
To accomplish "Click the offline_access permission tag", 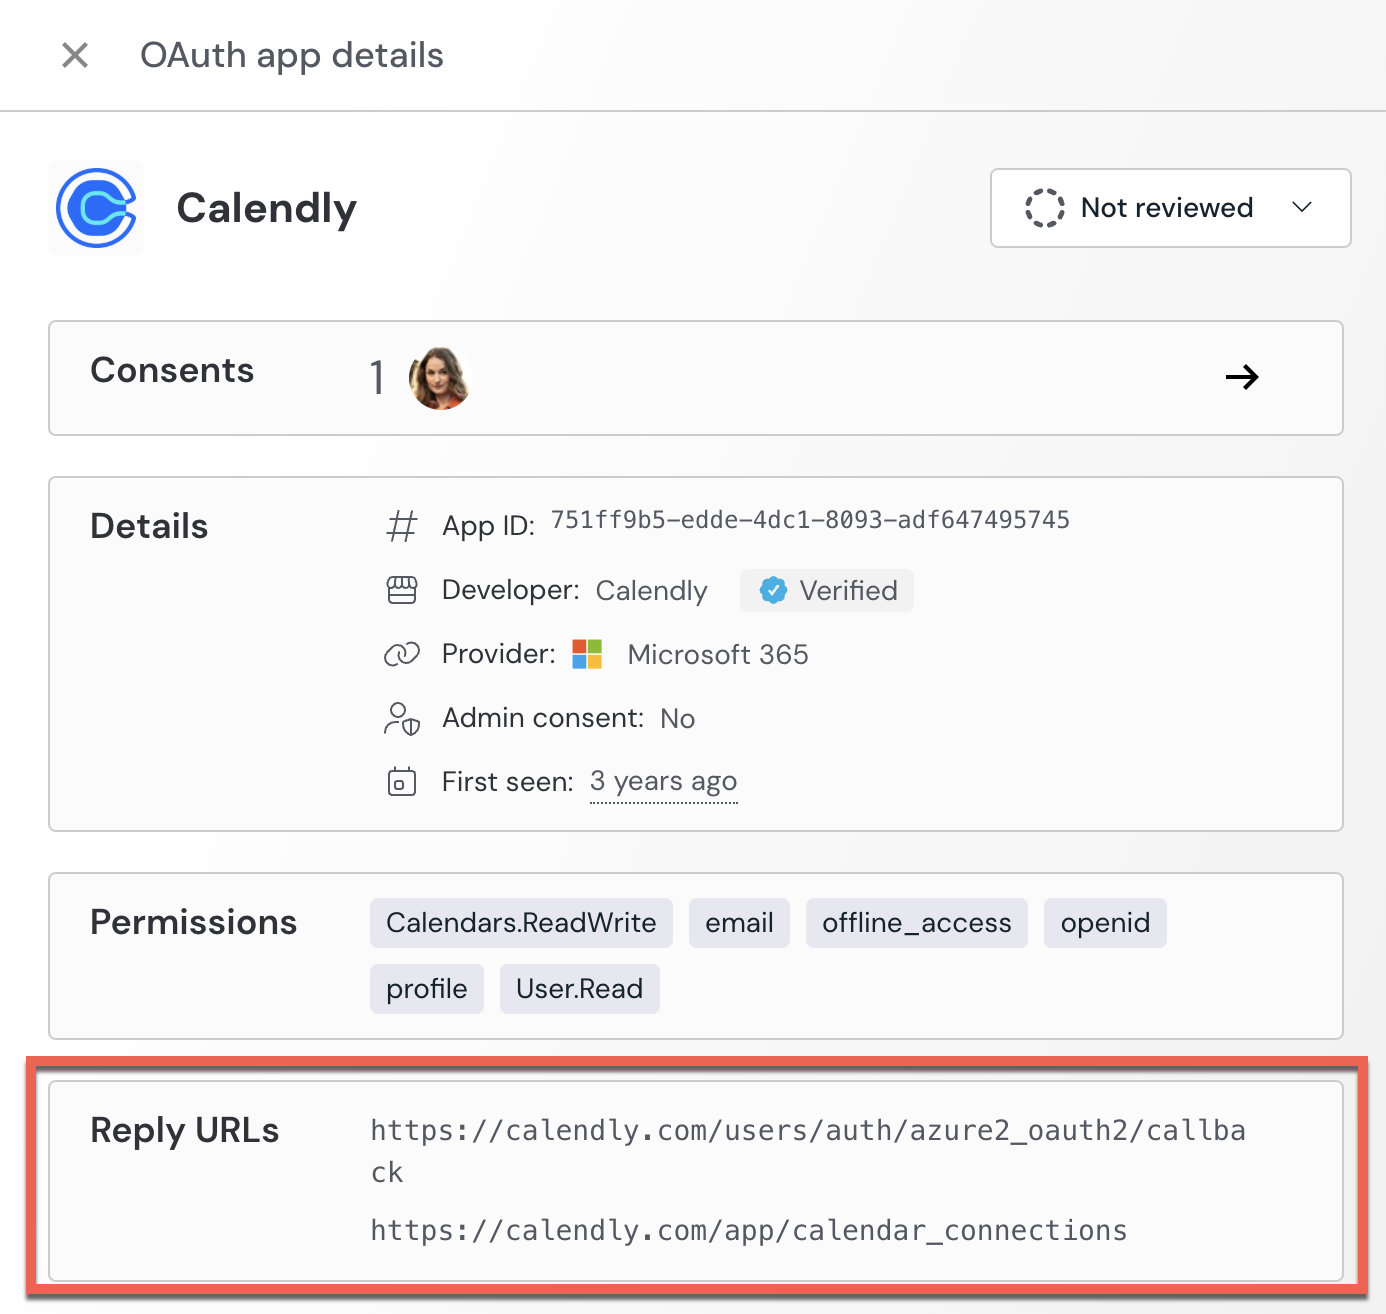I will pos(917,923).
